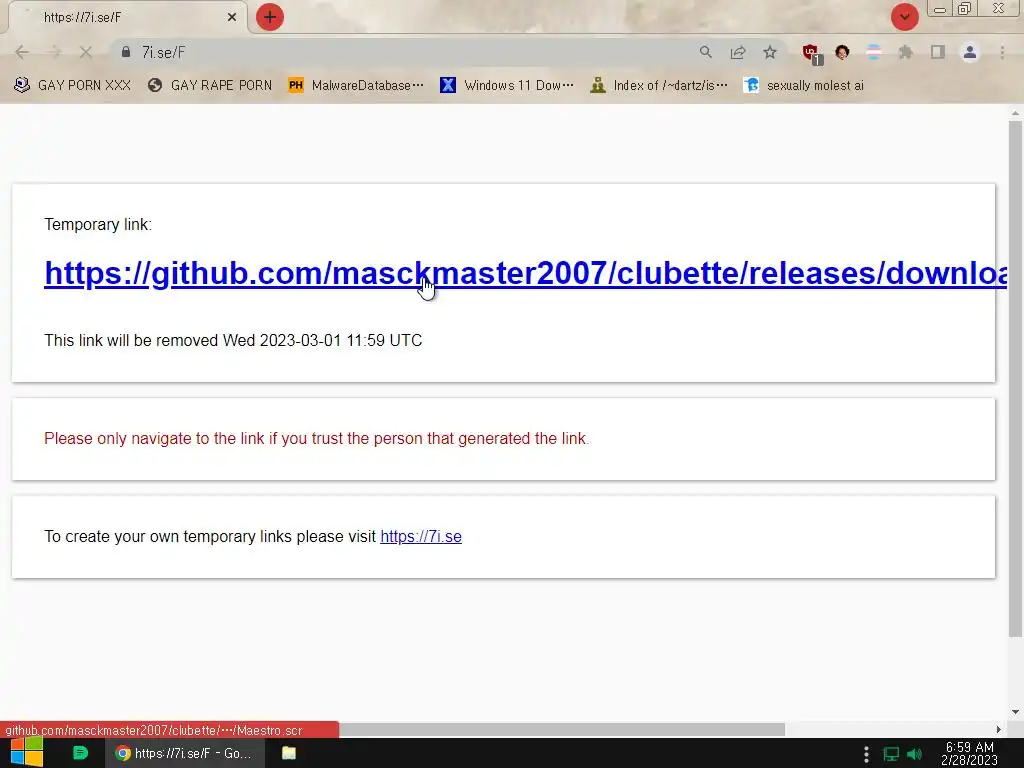Bookmark this page with the star icon
Screen dimensions: 1024x768
point(770,52)
